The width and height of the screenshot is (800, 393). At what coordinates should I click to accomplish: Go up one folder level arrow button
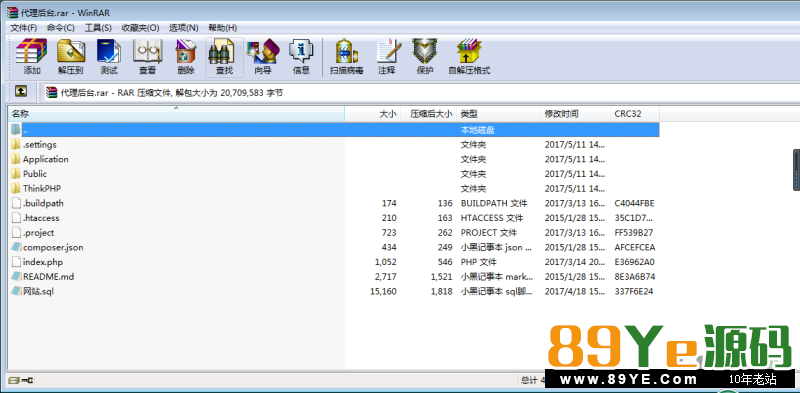20,92
